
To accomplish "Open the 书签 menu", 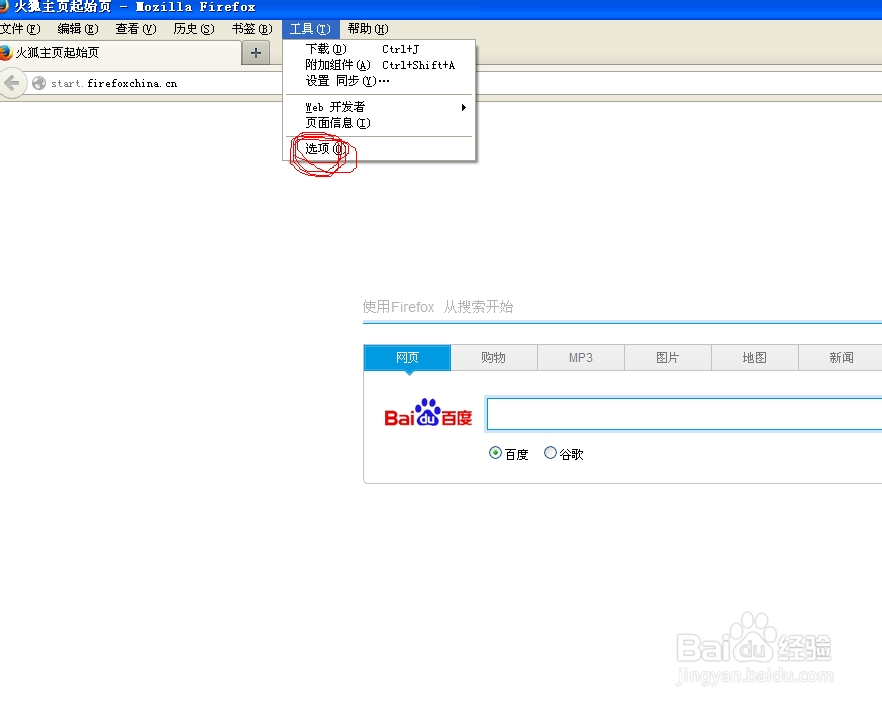I will click(252, 29).
